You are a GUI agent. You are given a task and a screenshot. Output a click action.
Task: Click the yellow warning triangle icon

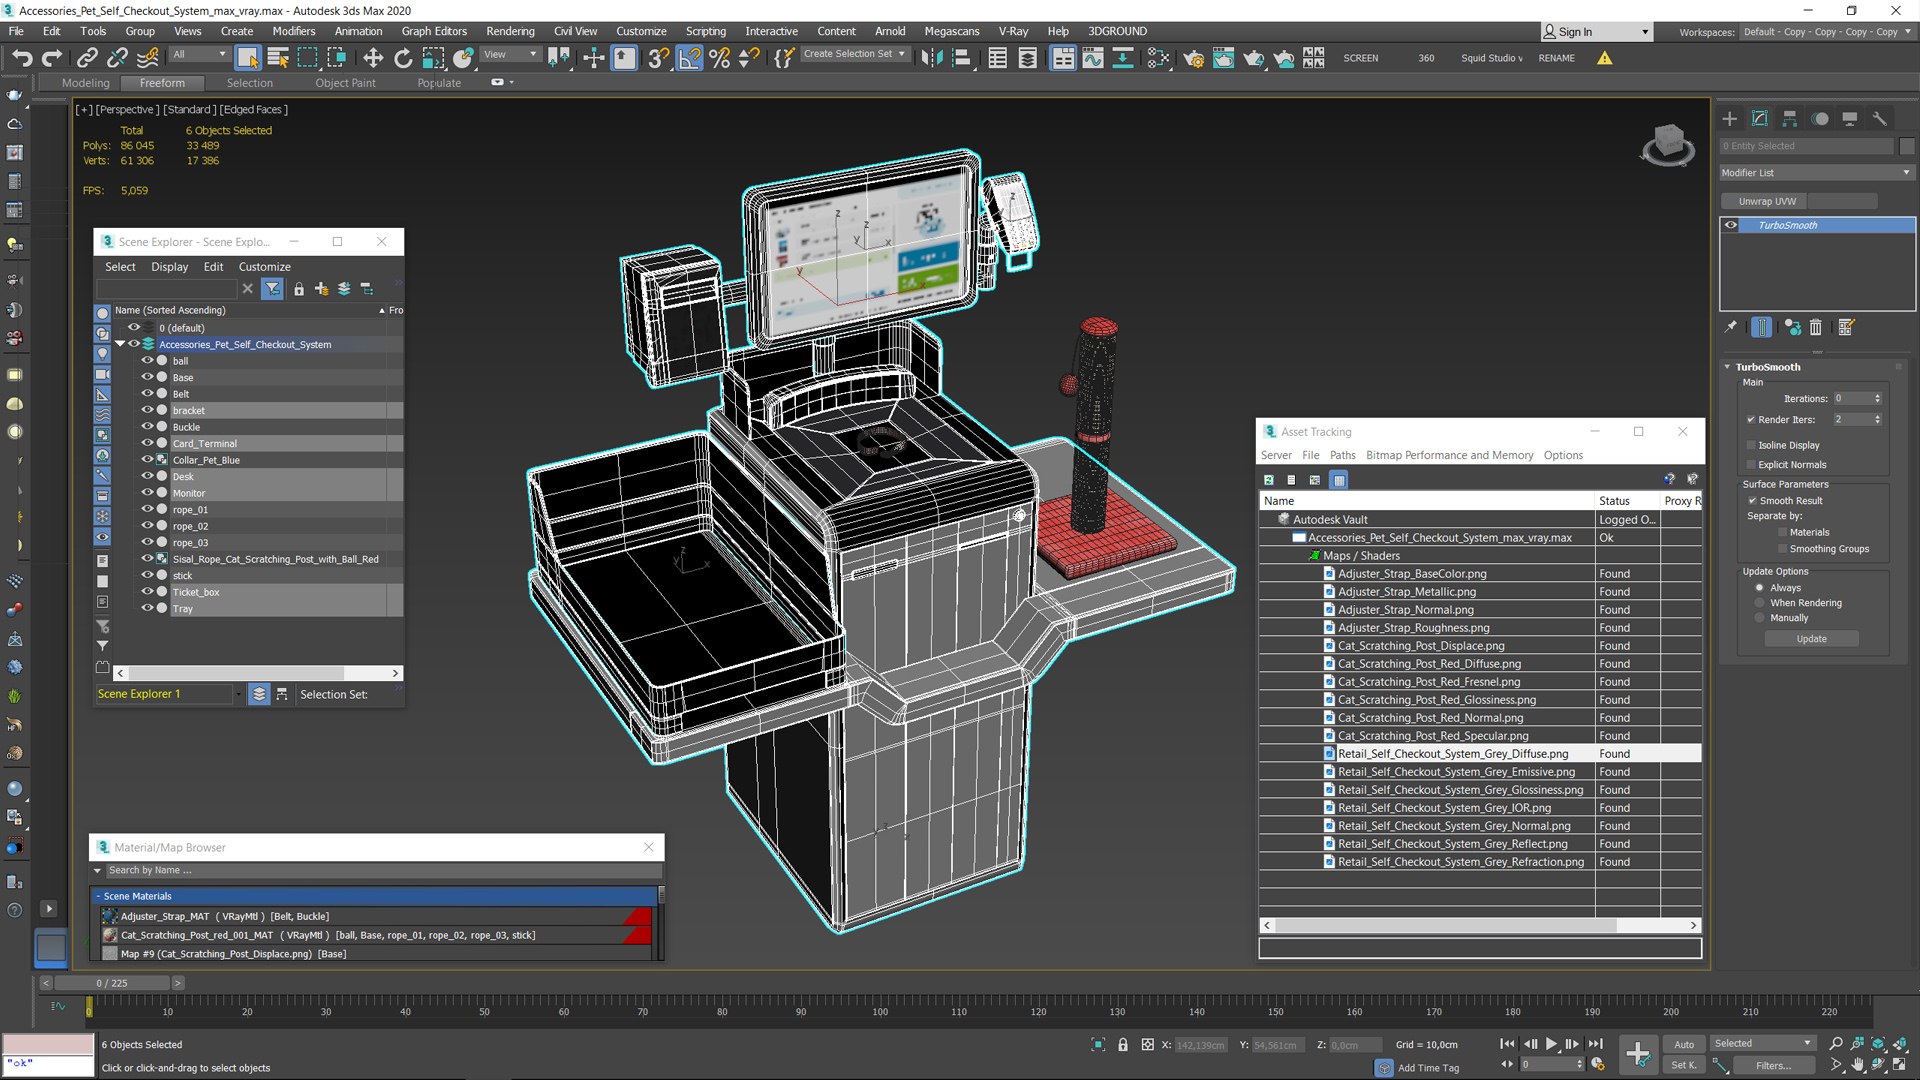(x=1604, y=58)
